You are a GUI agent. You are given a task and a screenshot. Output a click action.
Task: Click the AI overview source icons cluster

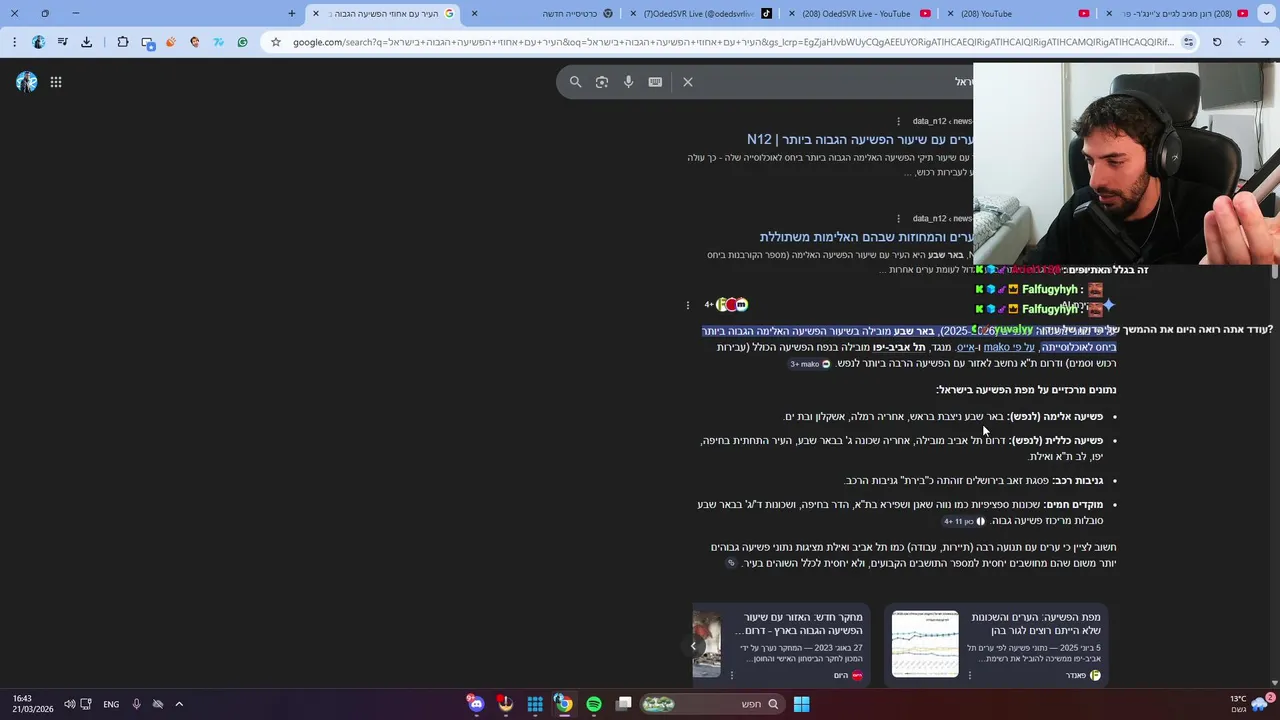tap(727, 305)
